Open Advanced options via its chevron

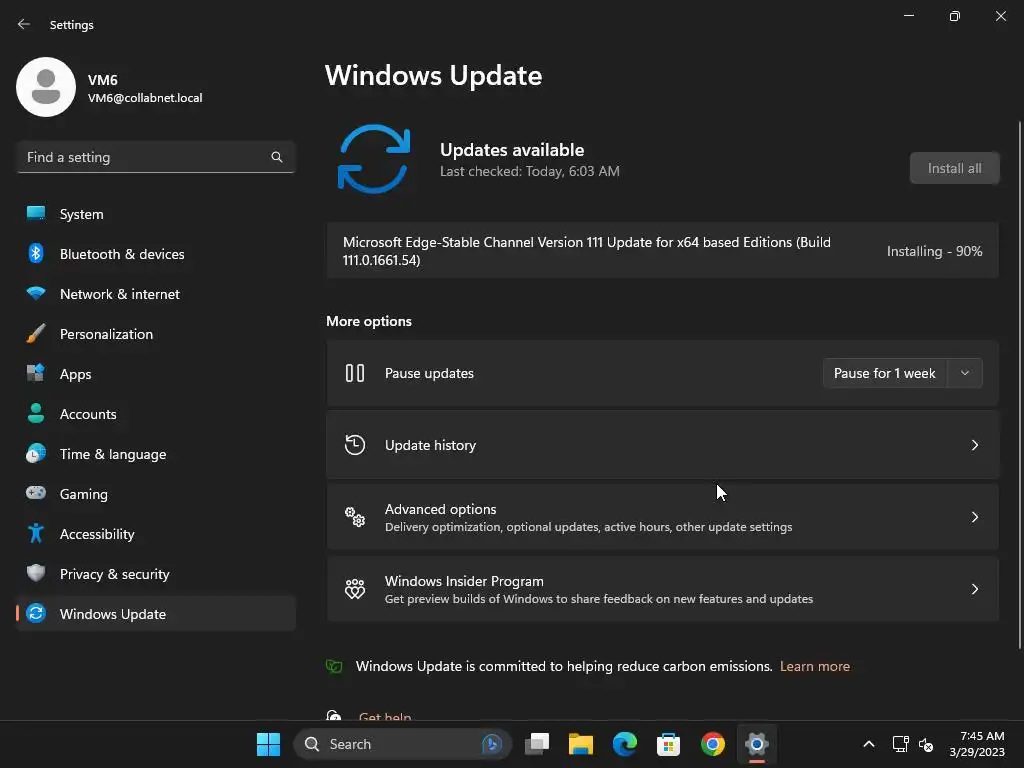(x=974, y=517)
